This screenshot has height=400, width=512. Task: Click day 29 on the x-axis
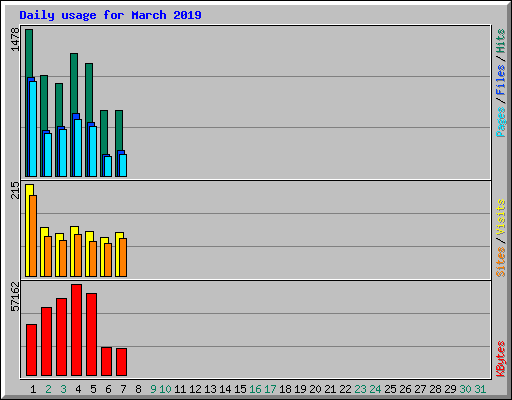coord(450,389)
